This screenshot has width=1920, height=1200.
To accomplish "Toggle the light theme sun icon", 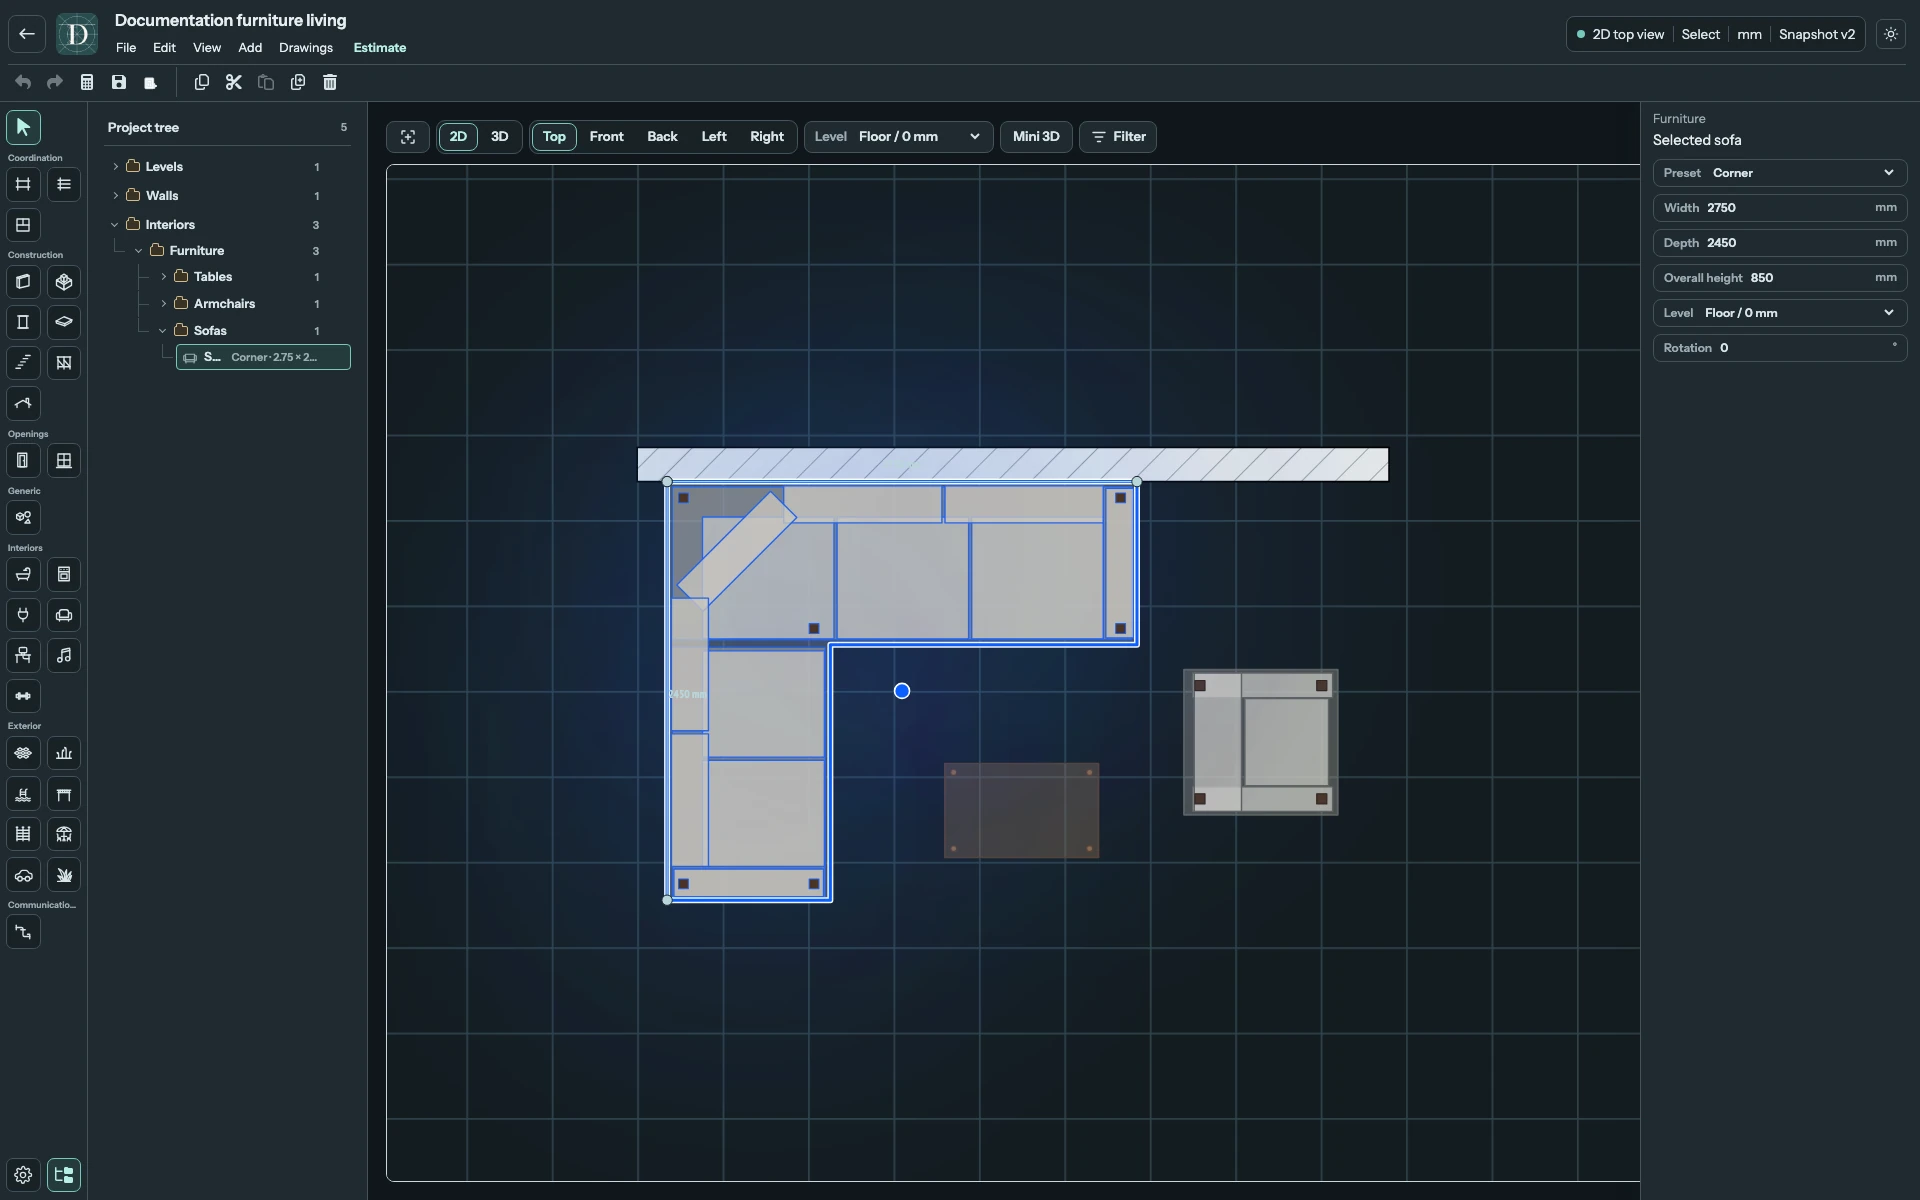I will tap(1891, 34).
